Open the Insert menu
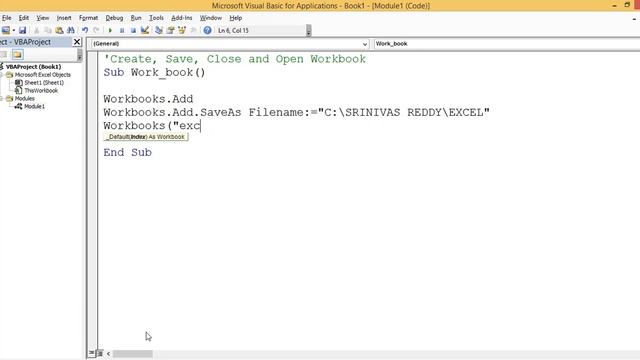 pyautogui.click(x=64, y=18)
